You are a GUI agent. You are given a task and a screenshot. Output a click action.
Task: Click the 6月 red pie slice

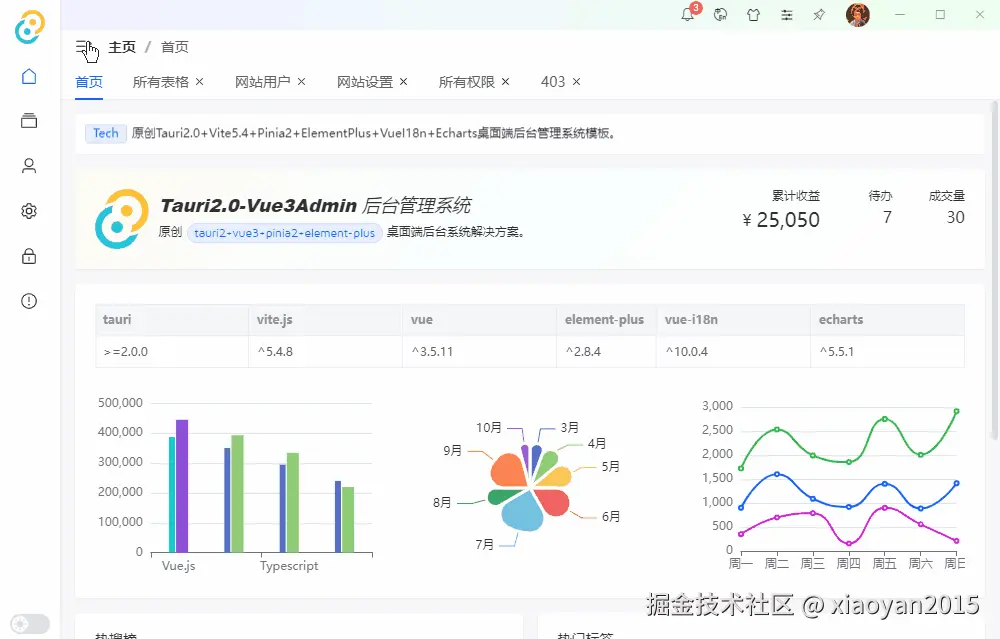coord(554,501)
